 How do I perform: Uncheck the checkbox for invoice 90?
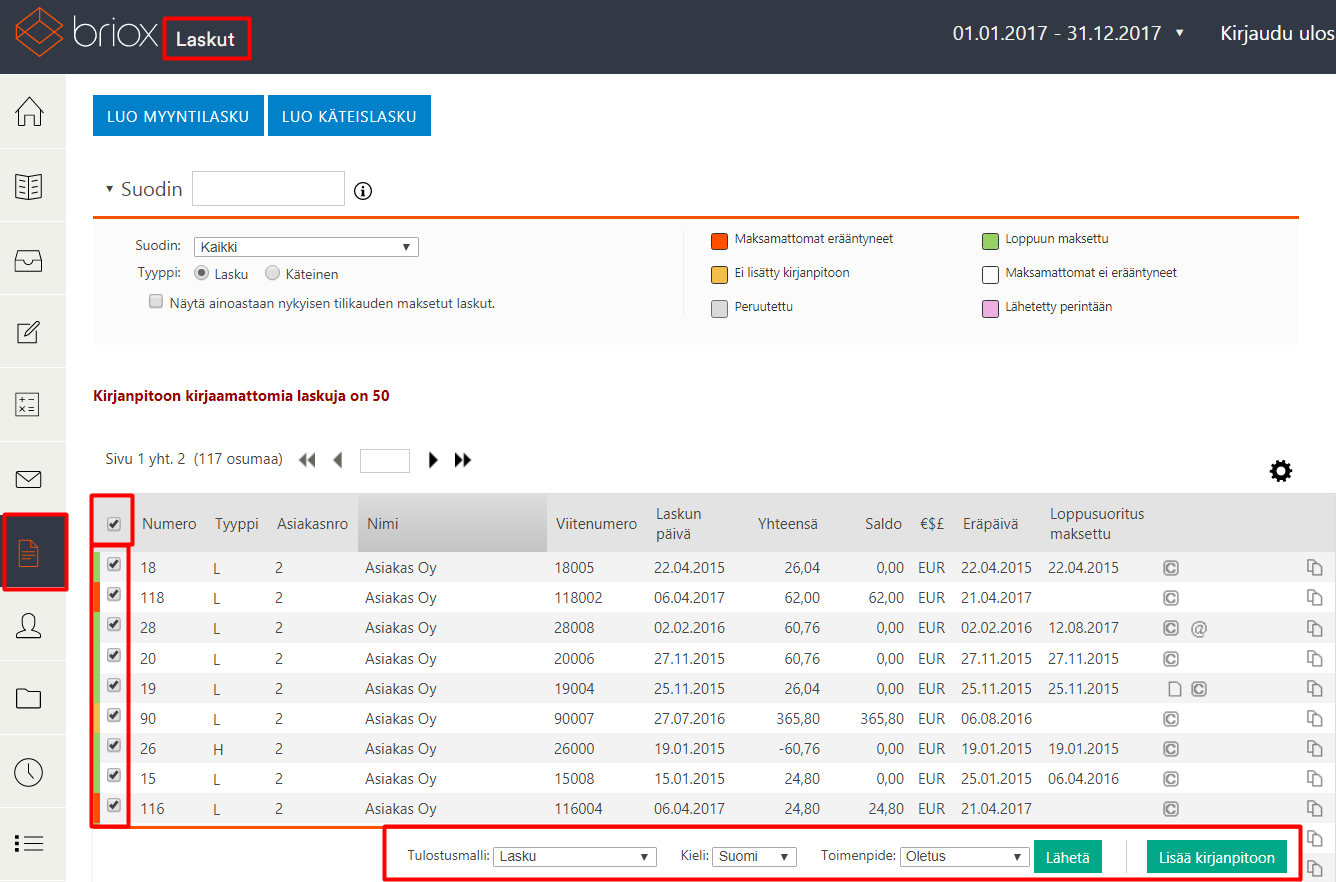[x=114, y=715]
